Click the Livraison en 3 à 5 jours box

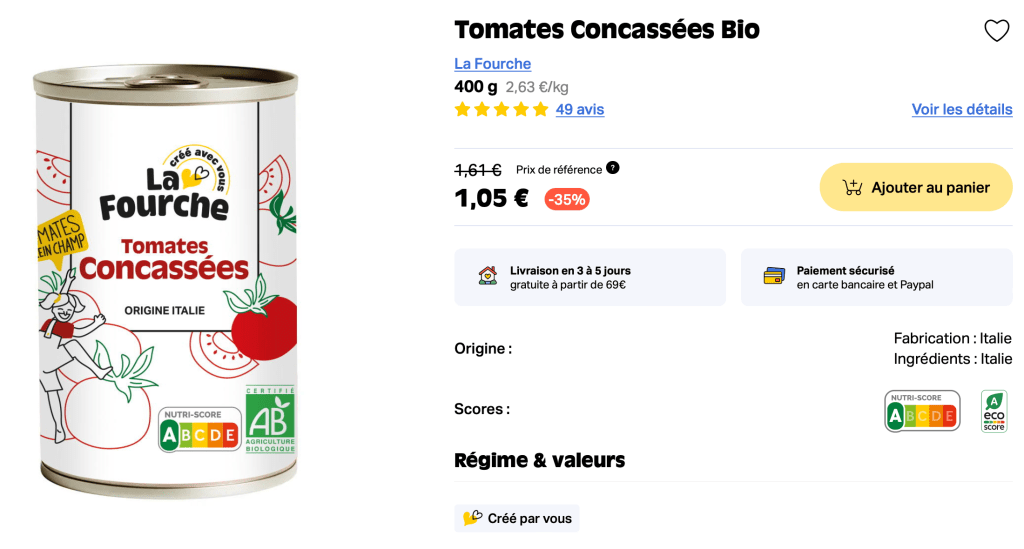590,277
